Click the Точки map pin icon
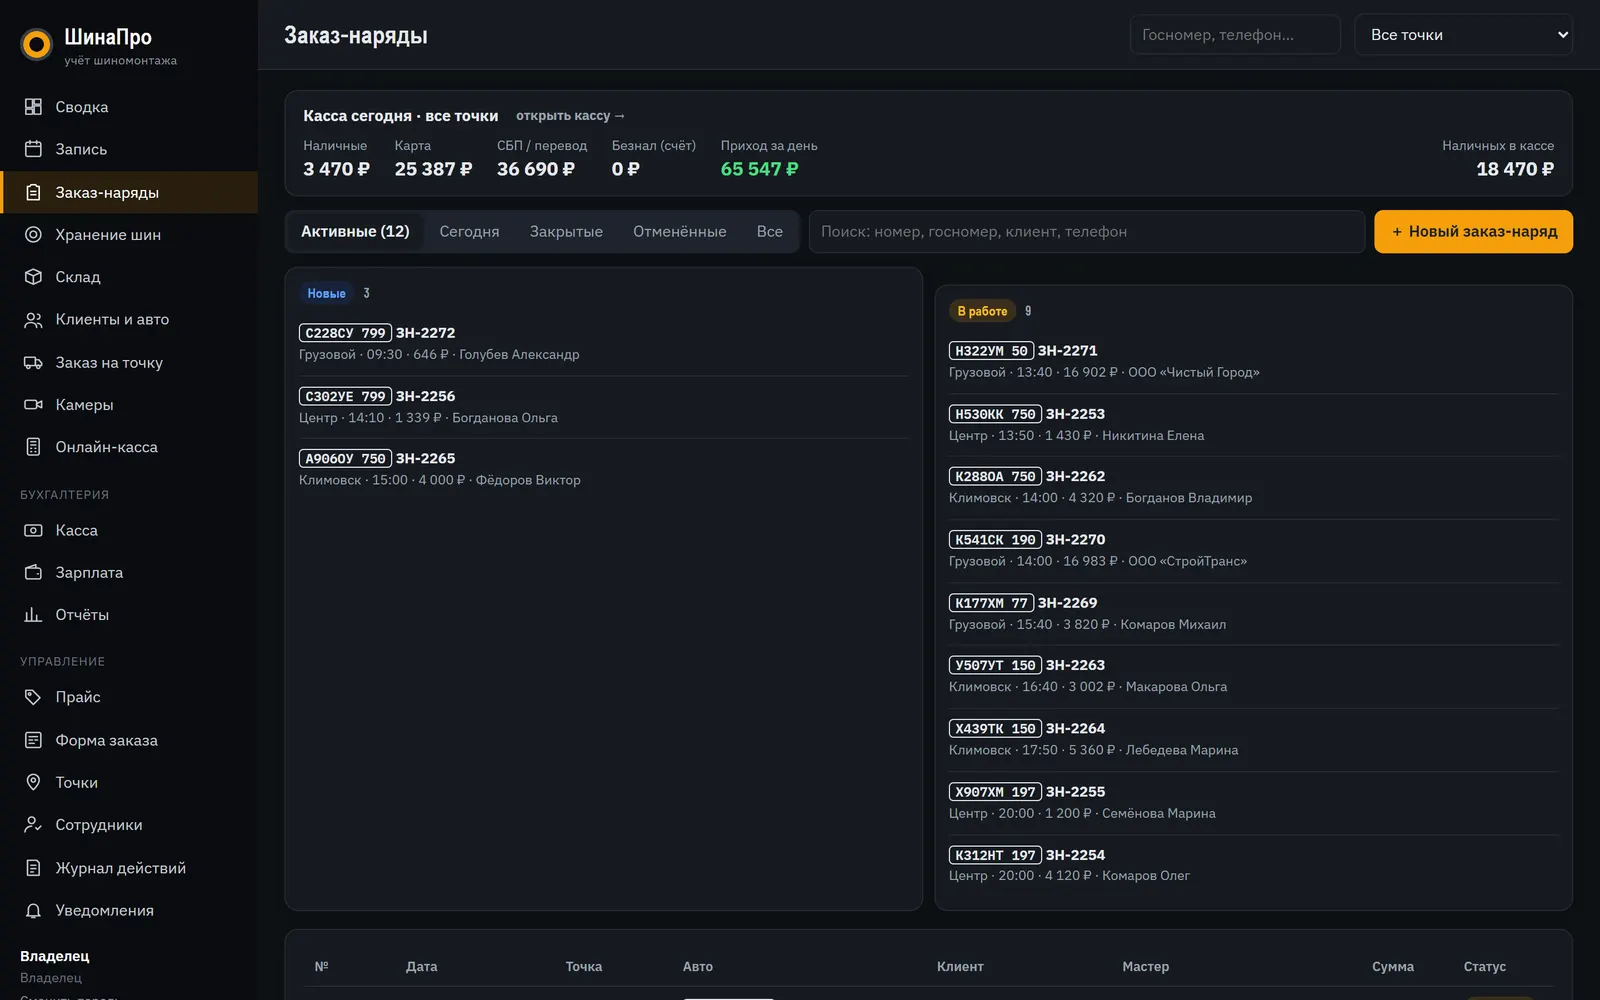The width and height of the screenshot is (1600, 1000). tap(33, 783)
